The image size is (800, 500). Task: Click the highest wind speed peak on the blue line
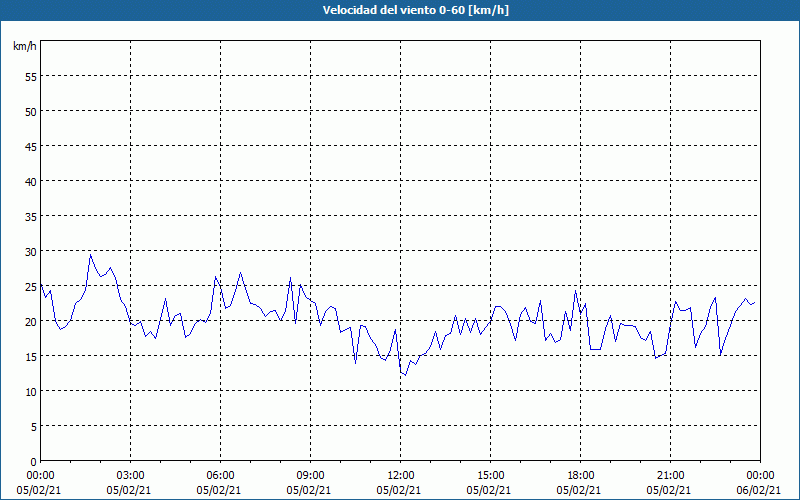90,254
